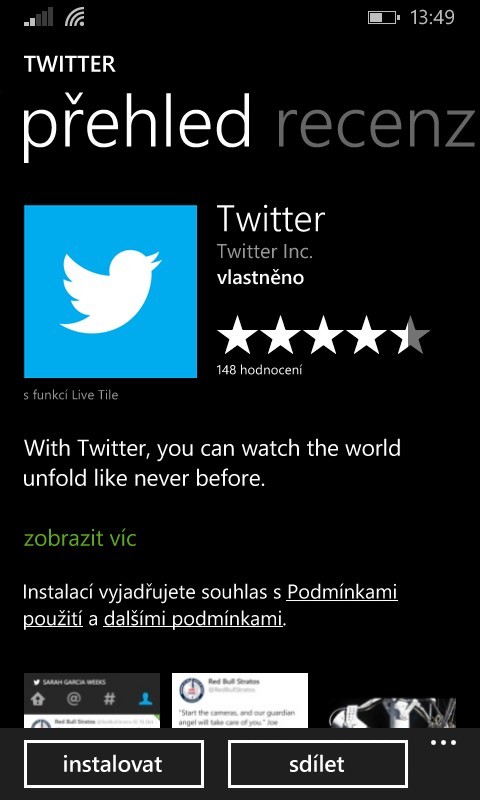This screenshot has height=800, width=480.
Task: Open first screenshot thumbnail with profile tabs
Action: 92,700
